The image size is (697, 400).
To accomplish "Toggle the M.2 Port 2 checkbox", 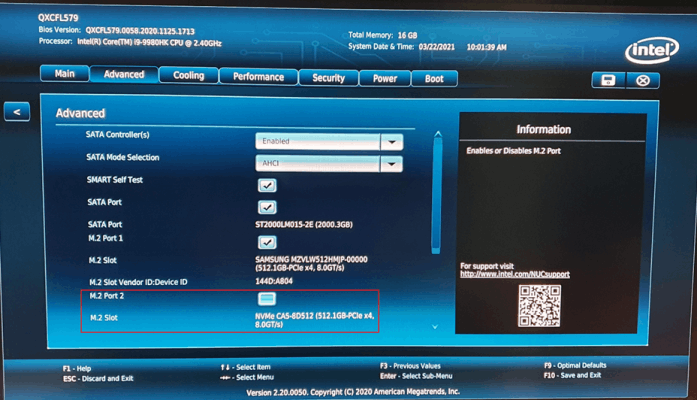I will (x=267, y=298).
